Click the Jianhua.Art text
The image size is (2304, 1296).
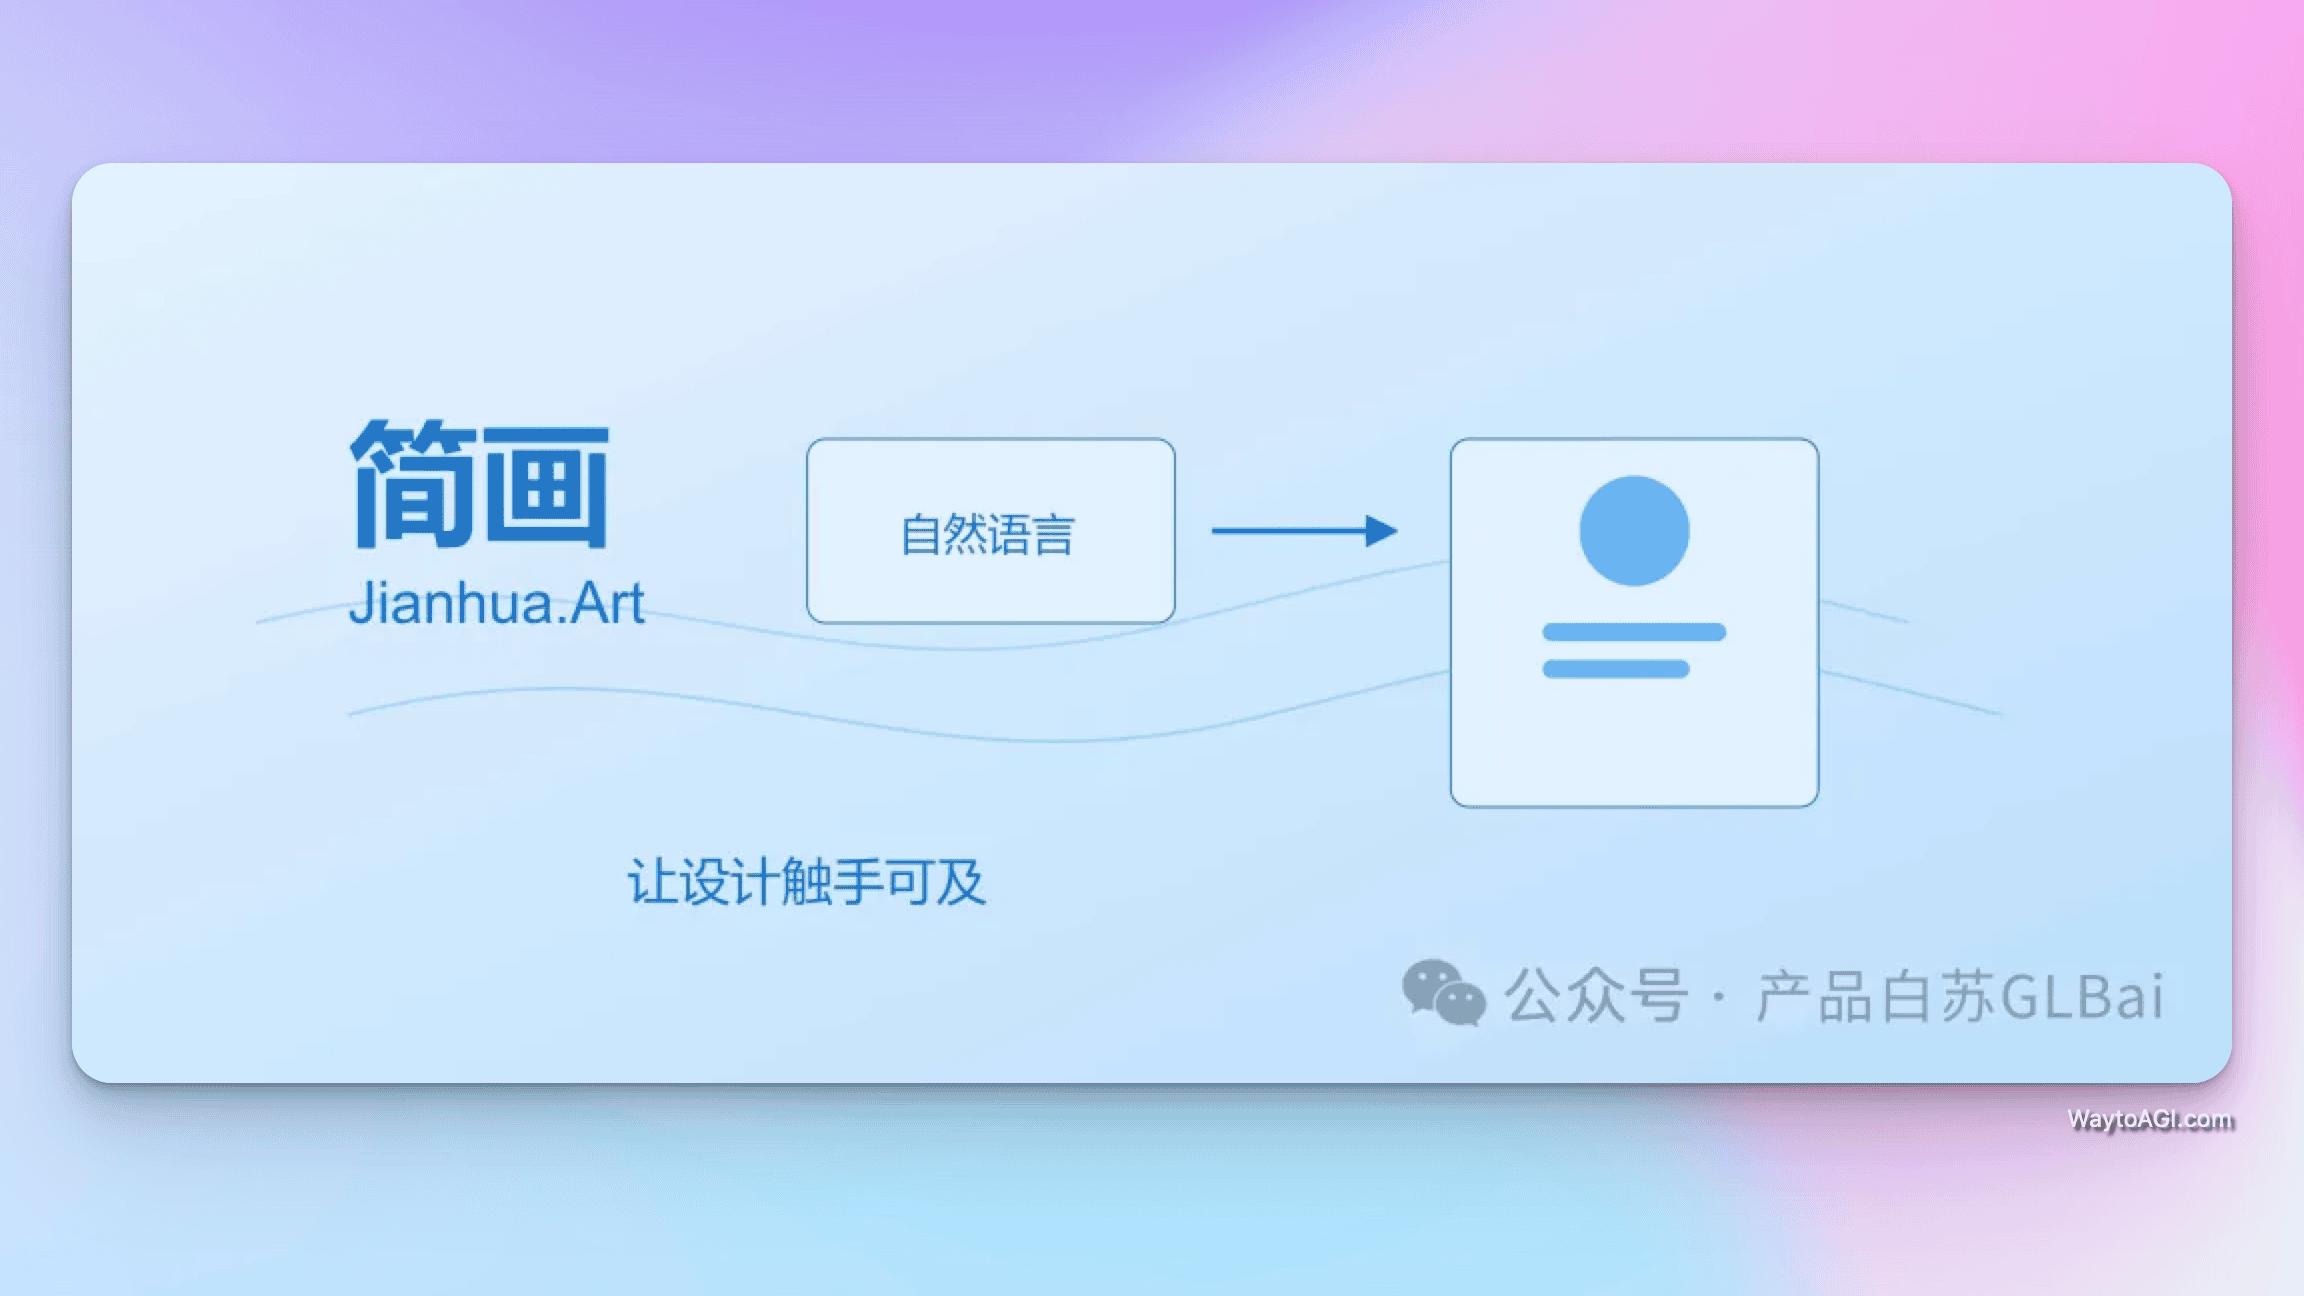[x=496, y=603]
